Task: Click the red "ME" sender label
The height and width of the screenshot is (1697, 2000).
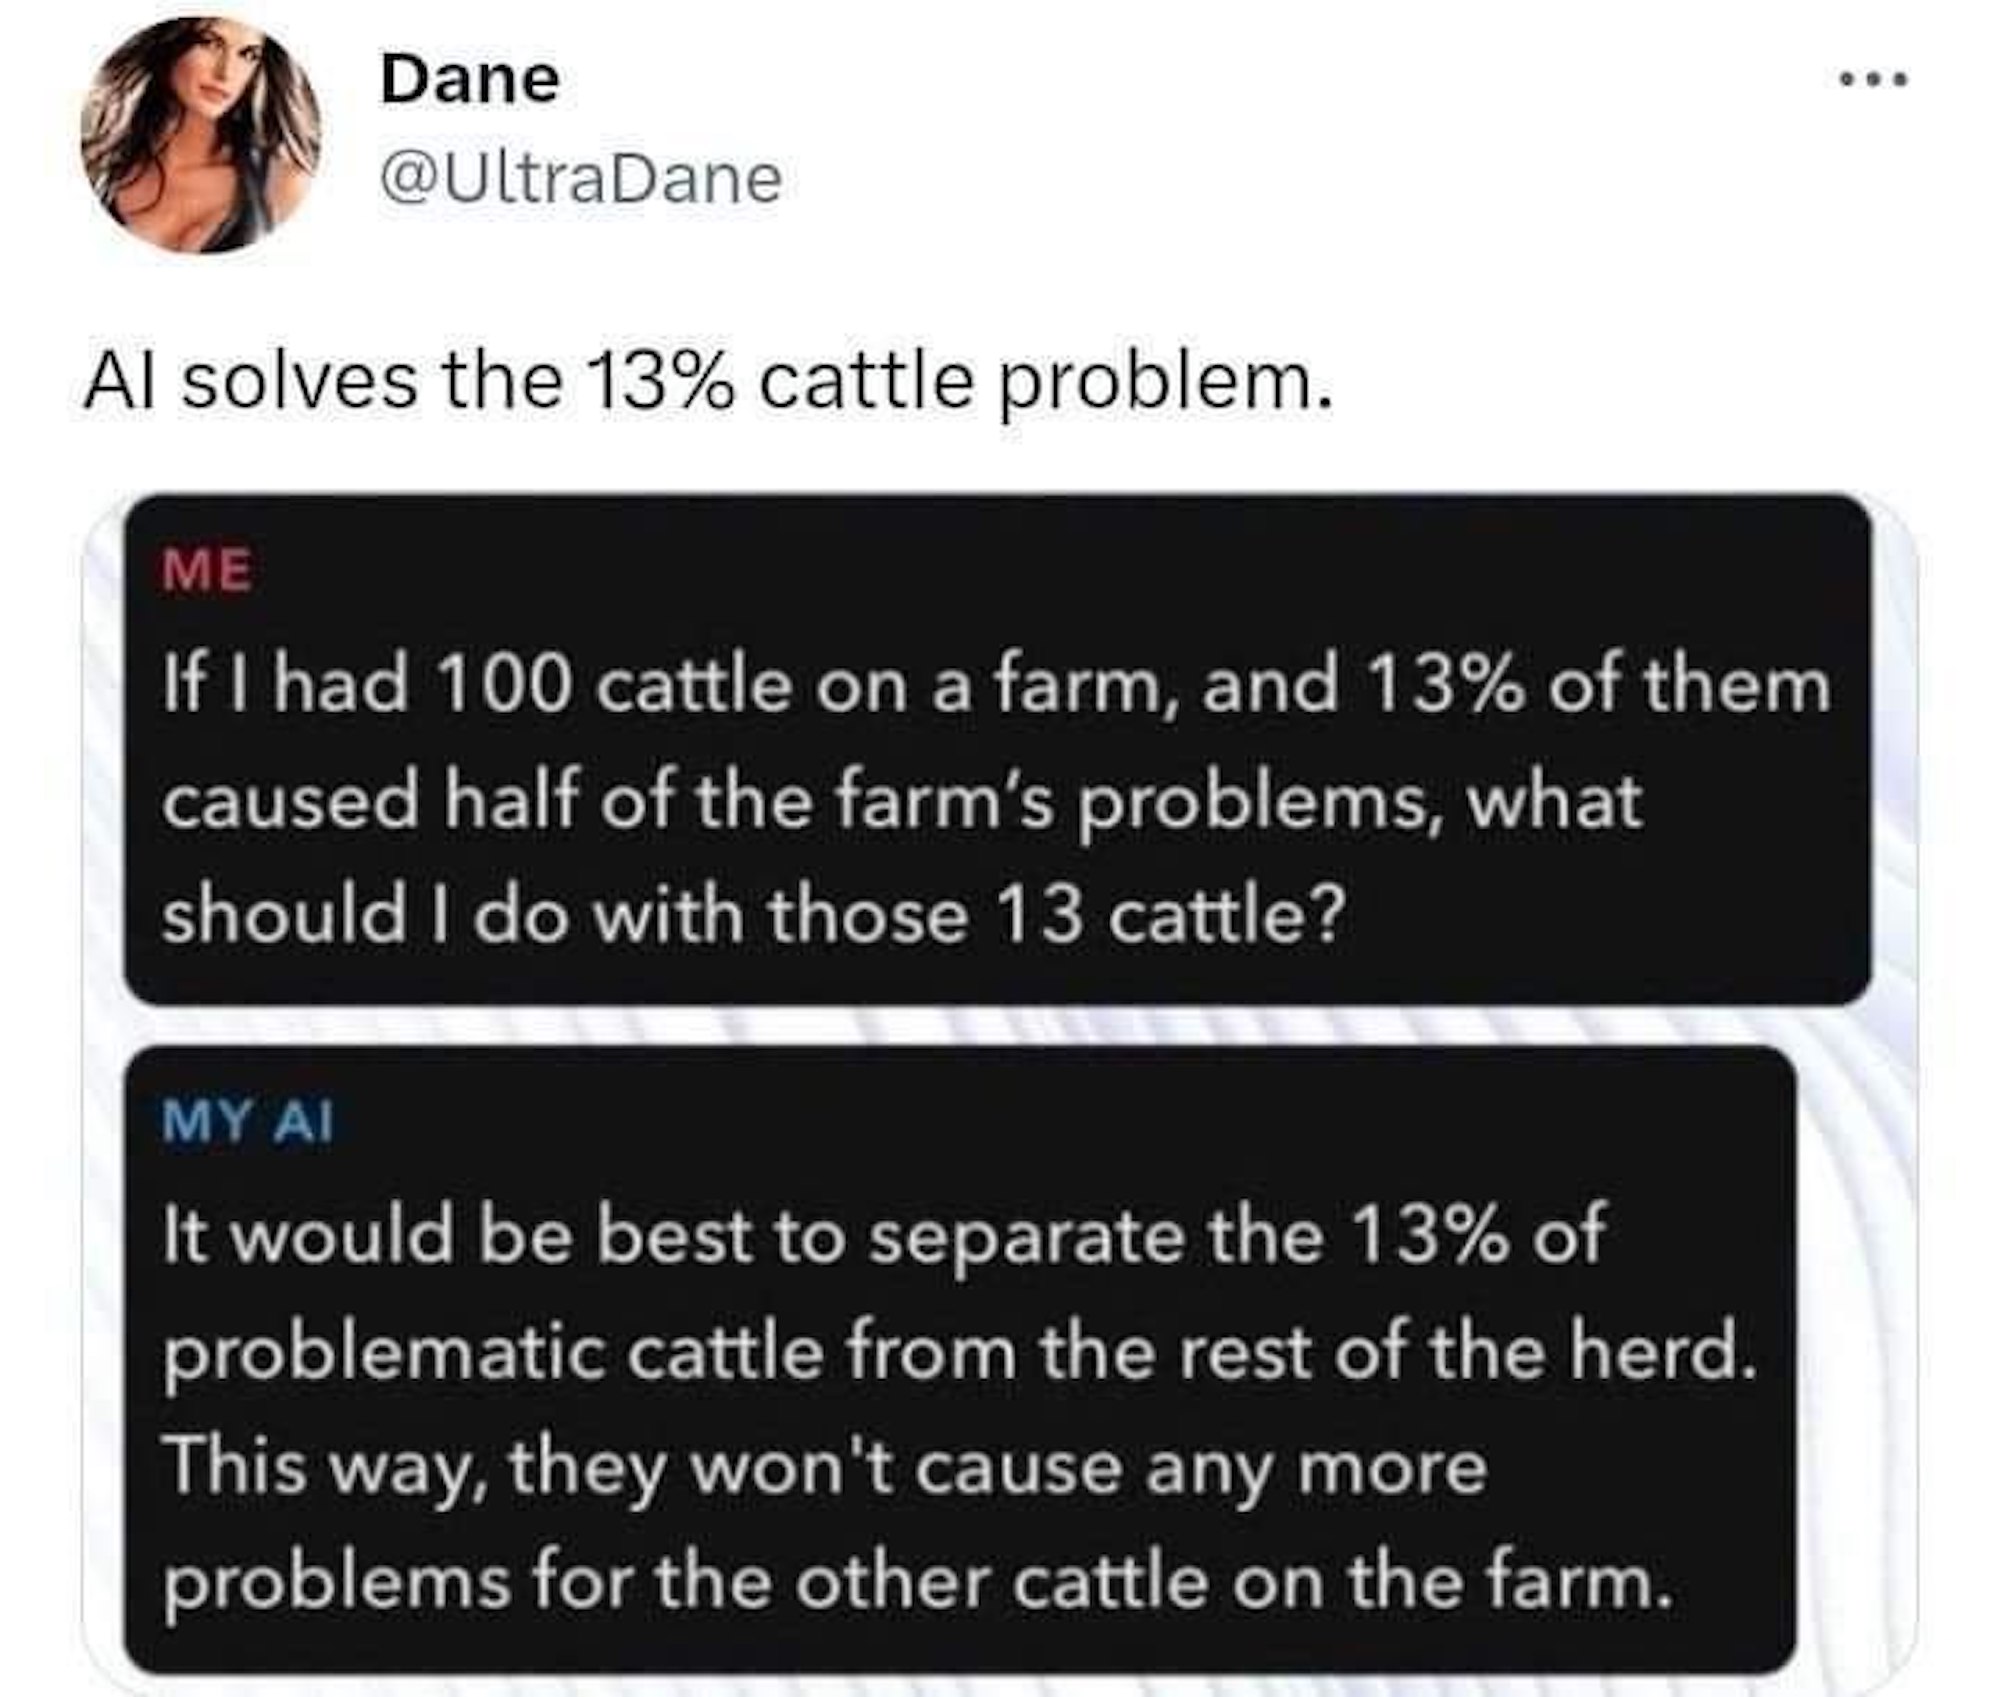Action: click(208, 571)
